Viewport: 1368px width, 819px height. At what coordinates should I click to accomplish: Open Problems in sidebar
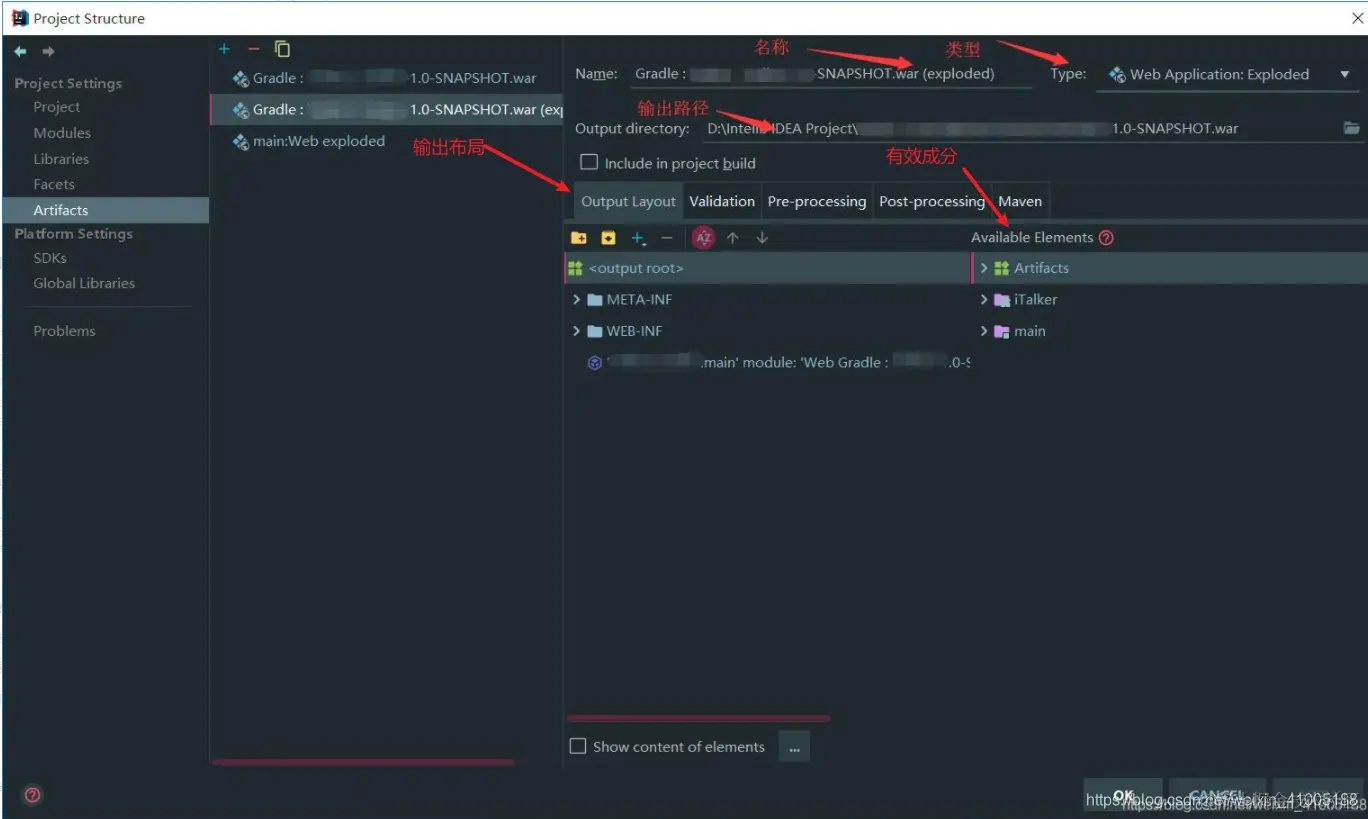point(64,331)
